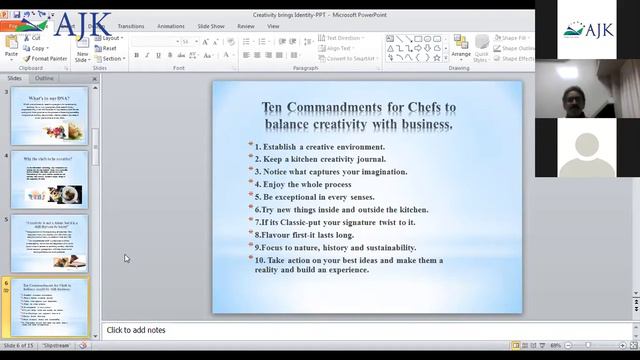
Task: Select slide 5 thumbnail
Action: [x=49, y=243]
